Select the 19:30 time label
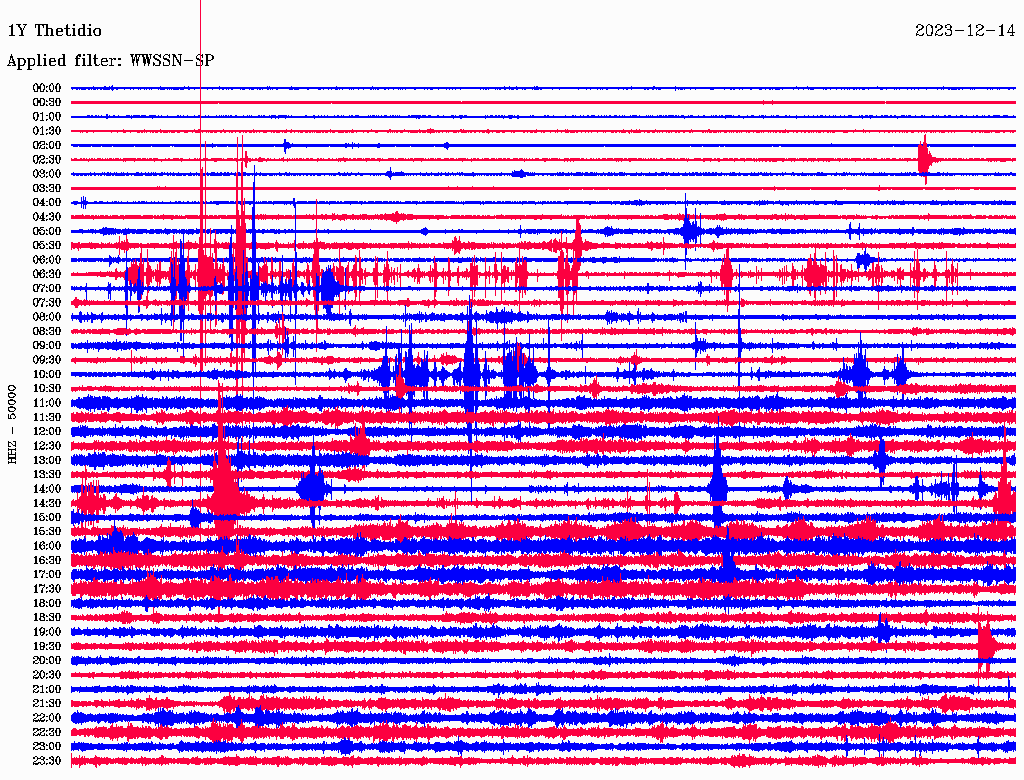 coord(47,647)
